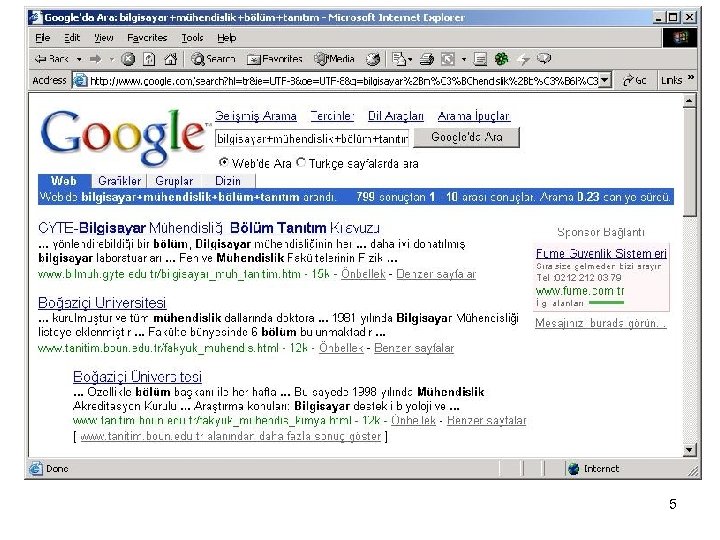
Task: Select the Web'de Ara radio button
Action: point(224,162)
